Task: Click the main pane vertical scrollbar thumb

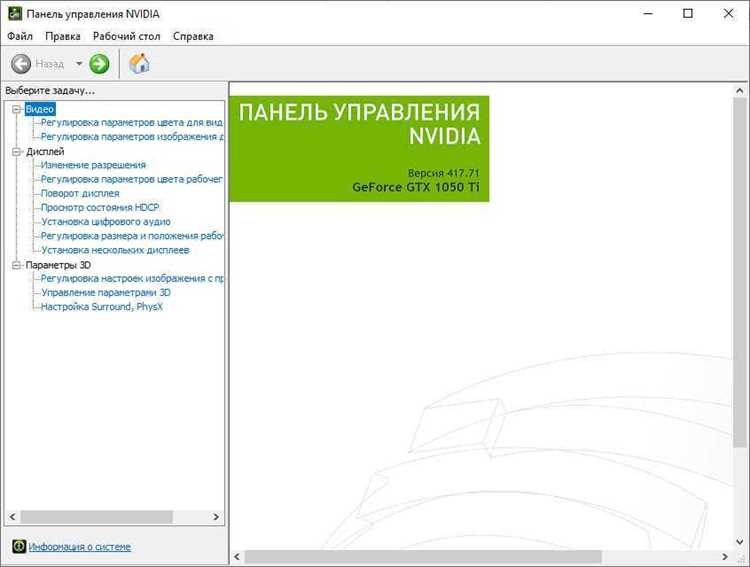Action: click(739, 273)
